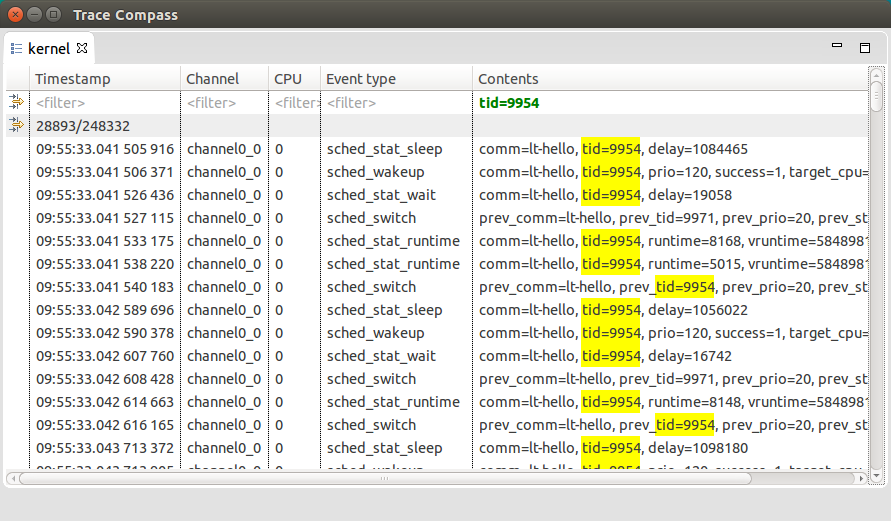Image resolution: width=891 pixels, height=521 pixels.
Task: Click the filter mode icon in the filter row
Action: (16, 102)
